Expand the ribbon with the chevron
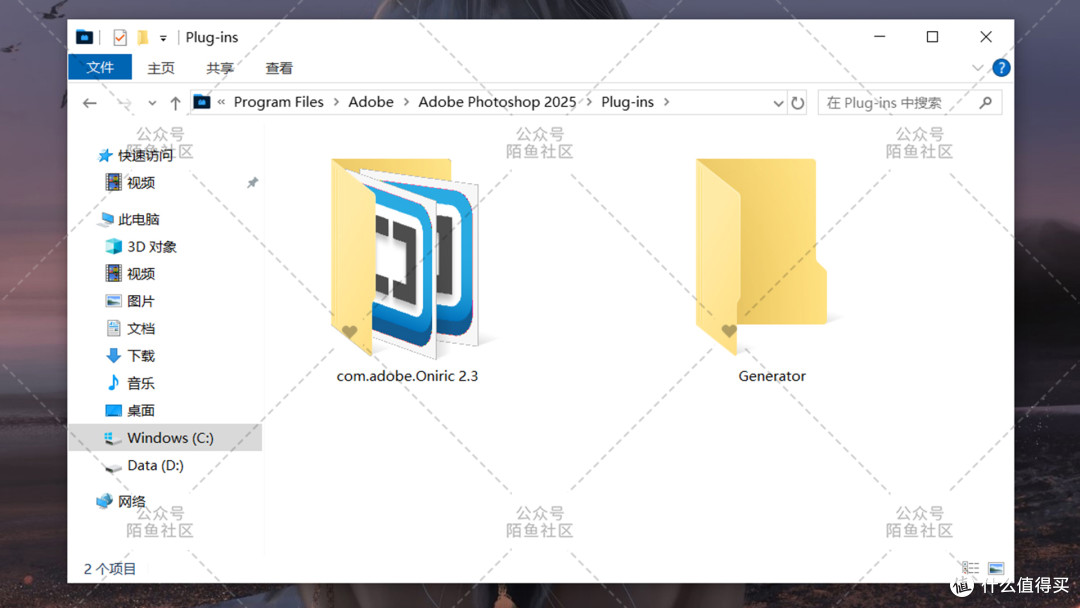1080x608 pixels. click(x=977, y=67)
